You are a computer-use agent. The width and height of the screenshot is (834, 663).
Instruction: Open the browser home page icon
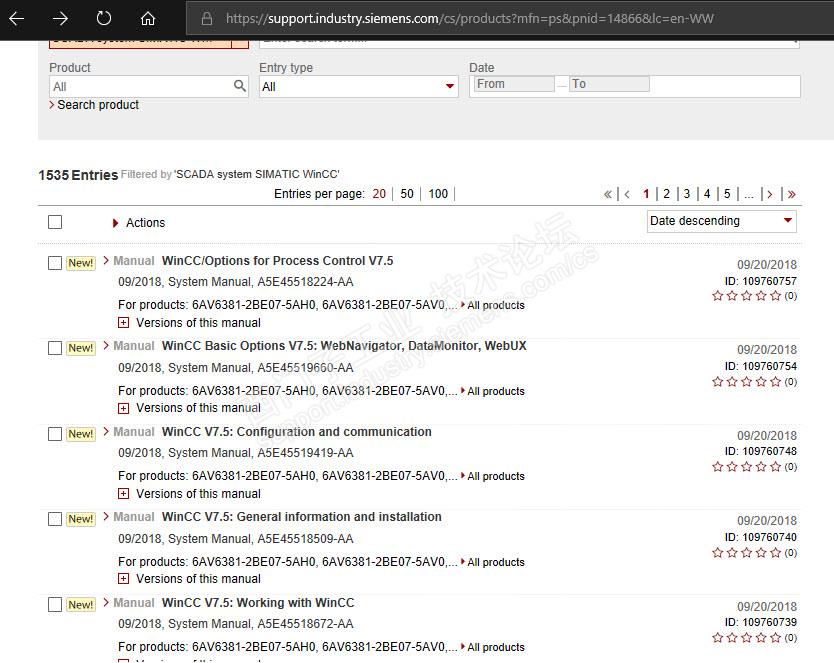click(x=148, y=19)
